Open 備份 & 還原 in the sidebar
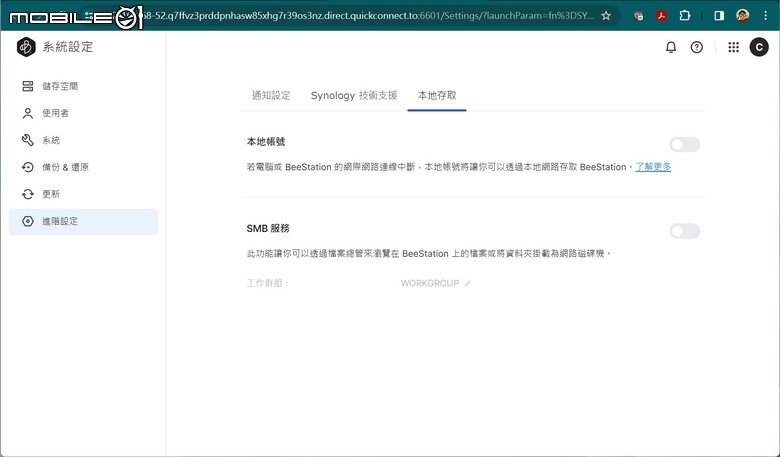This screenshot has width=780, height=457. pyautogui.click(x=83, y=167)
